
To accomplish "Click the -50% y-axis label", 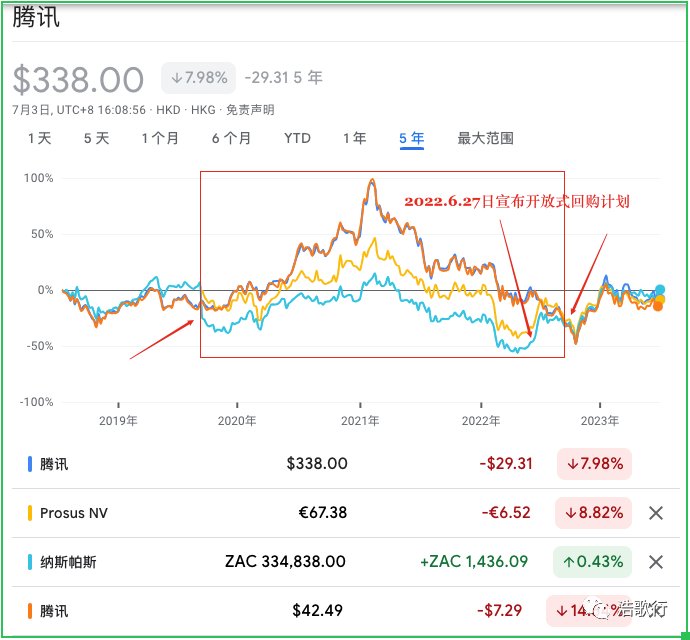I will click(40, 346).
